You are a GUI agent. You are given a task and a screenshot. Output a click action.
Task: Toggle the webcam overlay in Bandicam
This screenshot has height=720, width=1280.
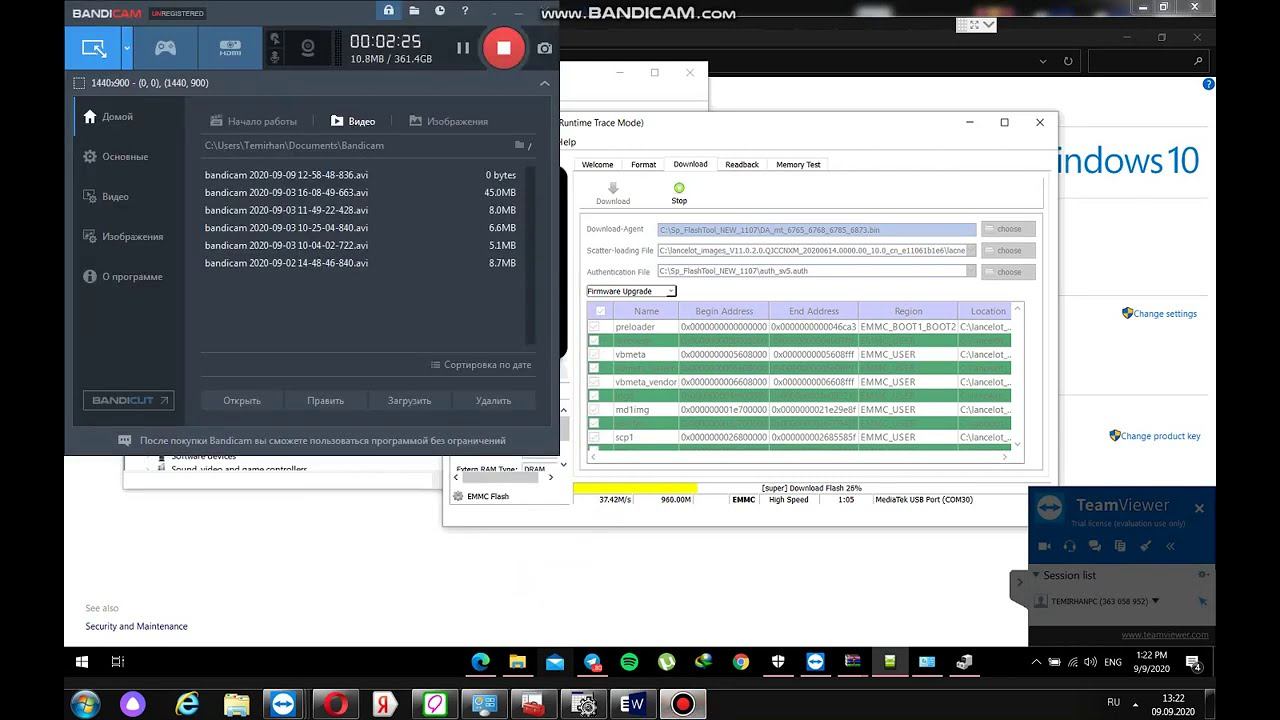309,47
